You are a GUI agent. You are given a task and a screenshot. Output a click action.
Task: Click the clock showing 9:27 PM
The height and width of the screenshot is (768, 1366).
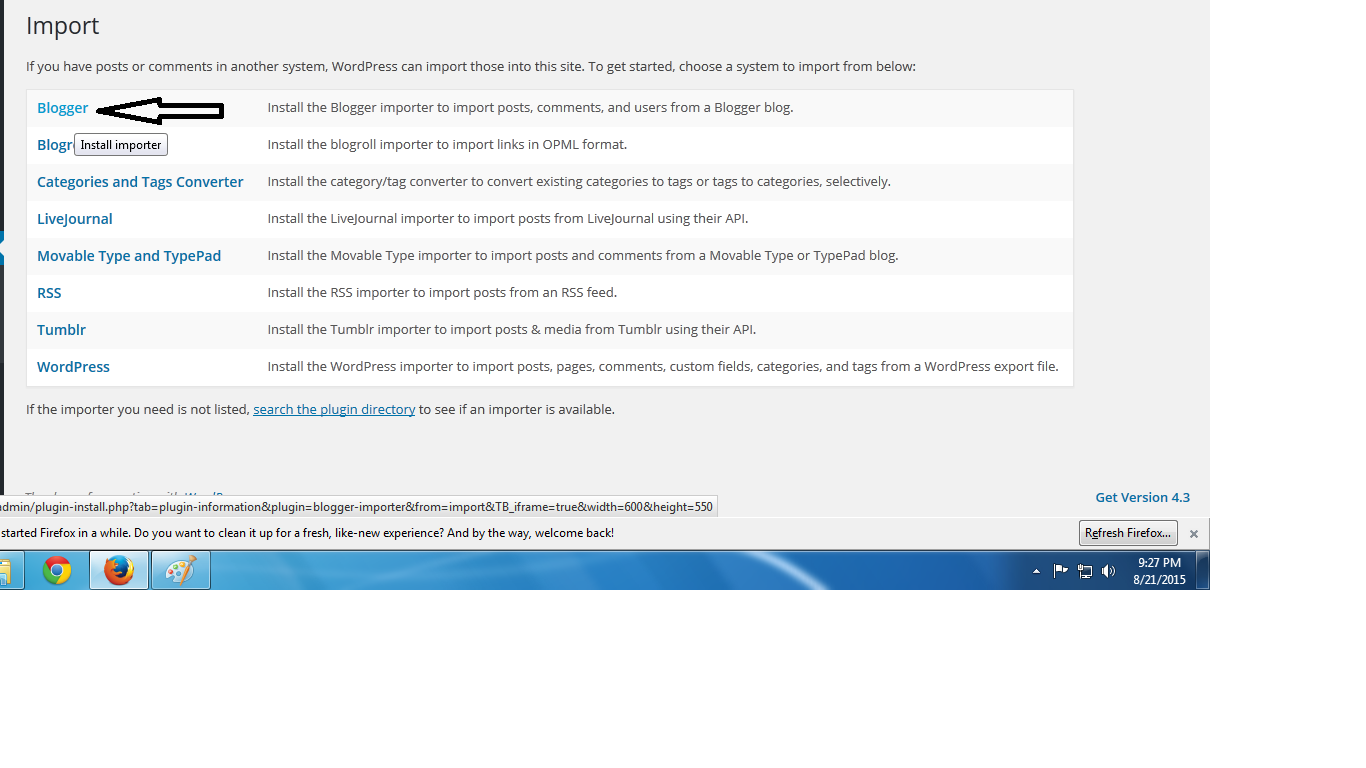point(1159,563)
